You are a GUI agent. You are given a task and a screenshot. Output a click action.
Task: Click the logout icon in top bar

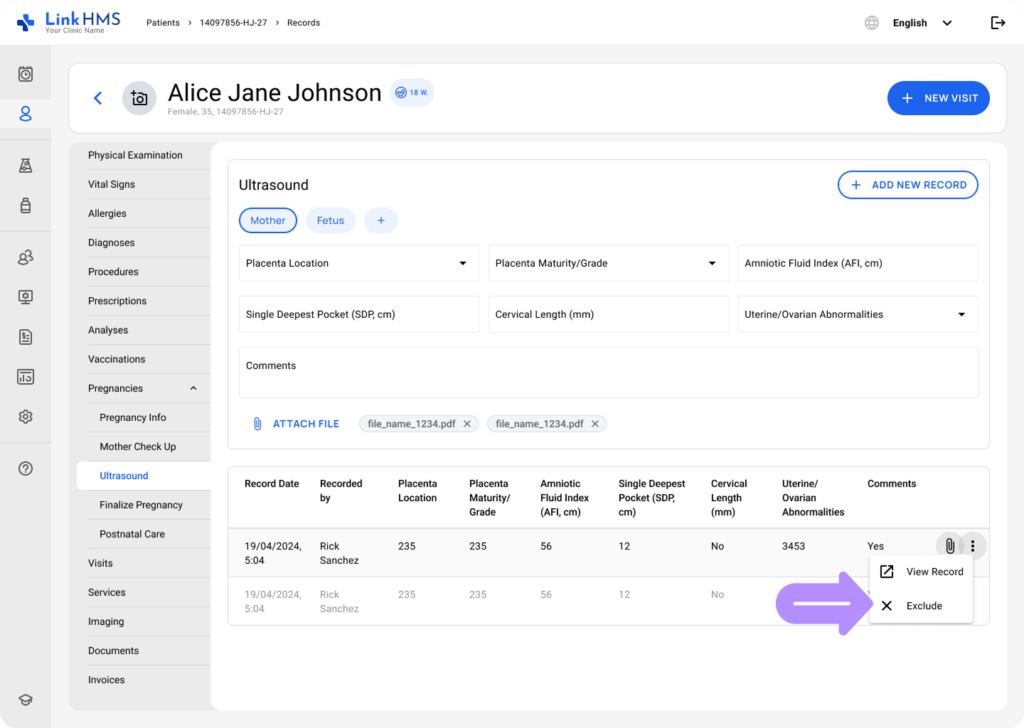click(997, 23)
